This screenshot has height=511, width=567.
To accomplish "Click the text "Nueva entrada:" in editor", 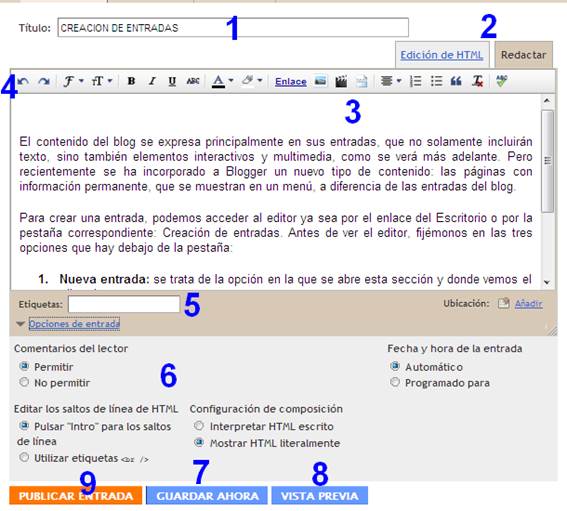I will pos(104,279).
